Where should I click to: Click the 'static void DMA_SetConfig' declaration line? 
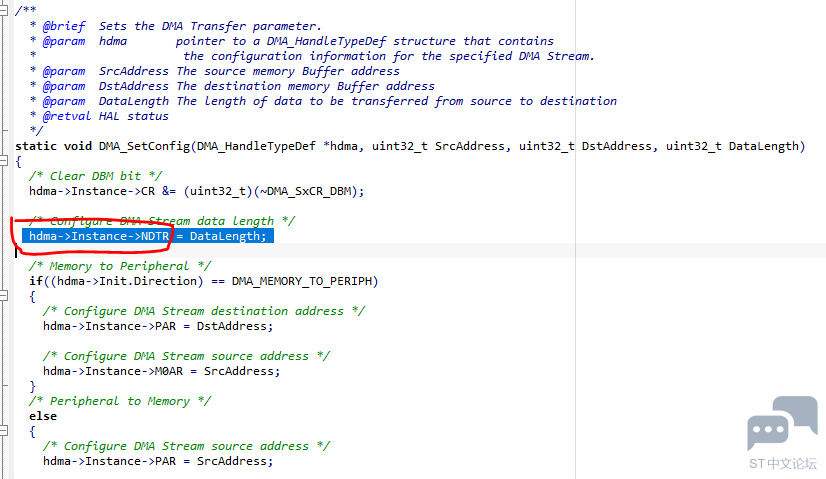pyautogui.click(x=410, y=146)
